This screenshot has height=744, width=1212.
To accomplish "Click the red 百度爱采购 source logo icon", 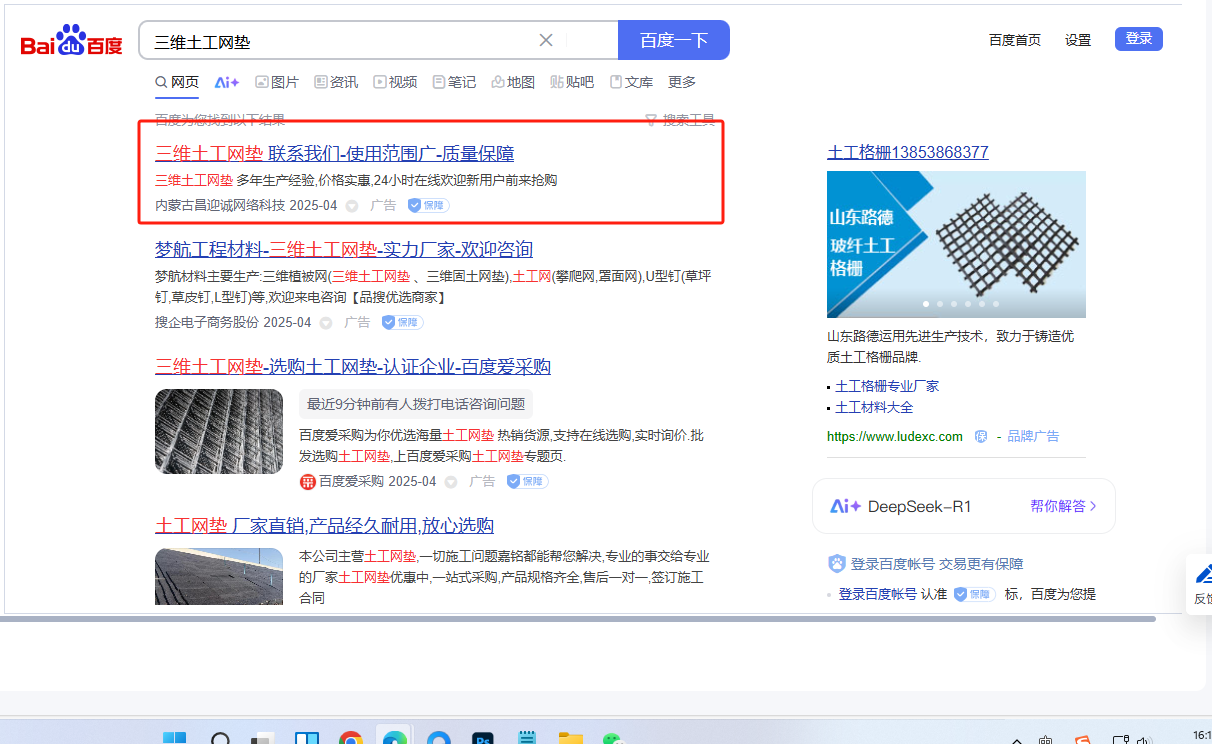I will point(308,481).
